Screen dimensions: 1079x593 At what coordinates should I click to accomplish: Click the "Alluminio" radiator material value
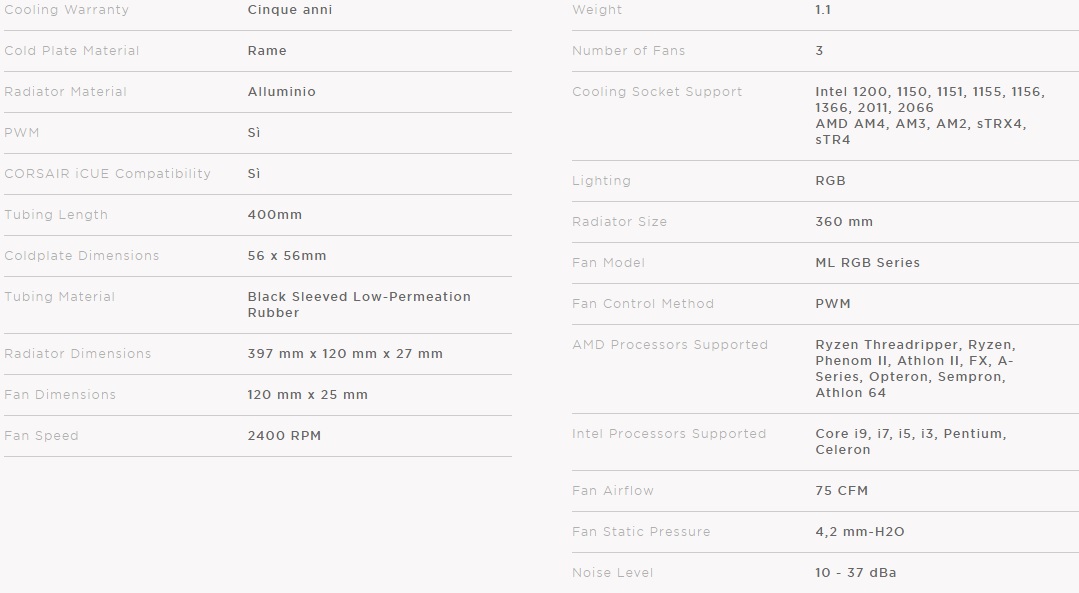[x=282, y=92]
